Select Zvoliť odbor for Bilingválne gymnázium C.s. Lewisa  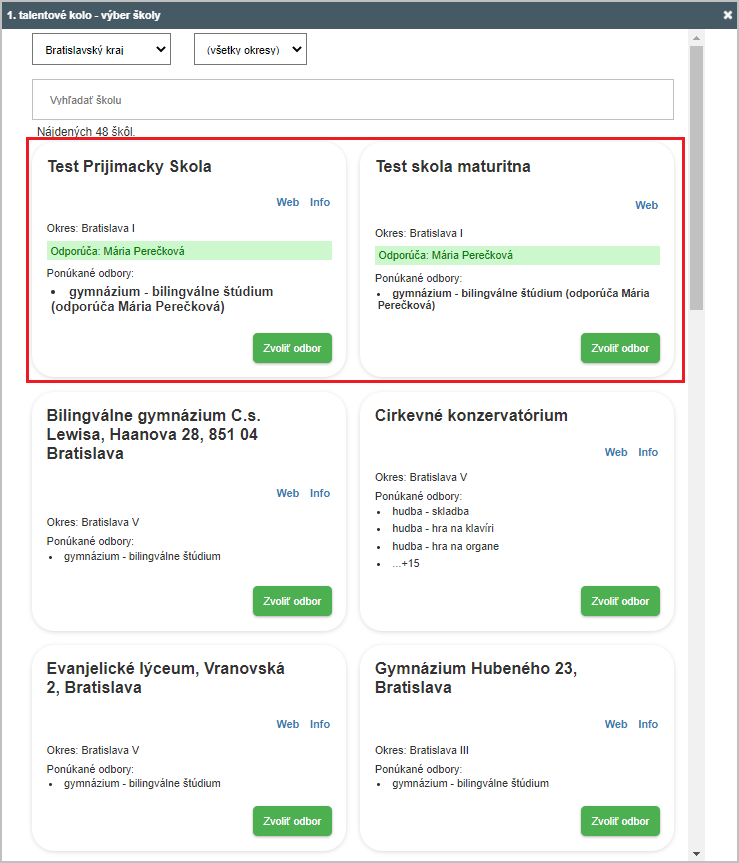click(292, 601)
